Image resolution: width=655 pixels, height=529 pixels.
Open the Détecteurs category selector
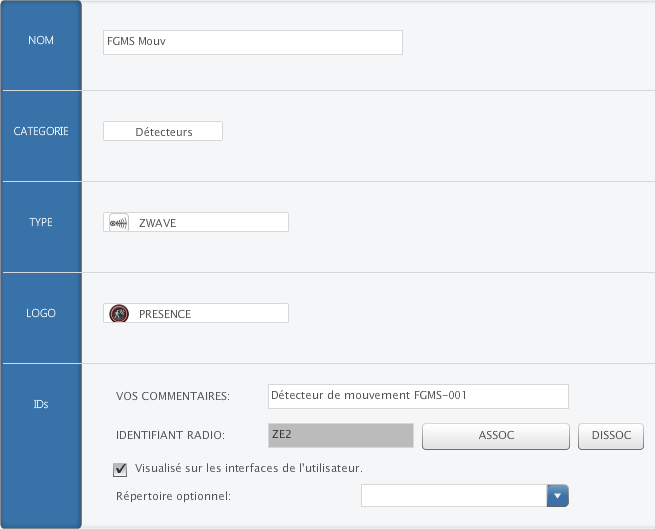(x=163, y=131)
